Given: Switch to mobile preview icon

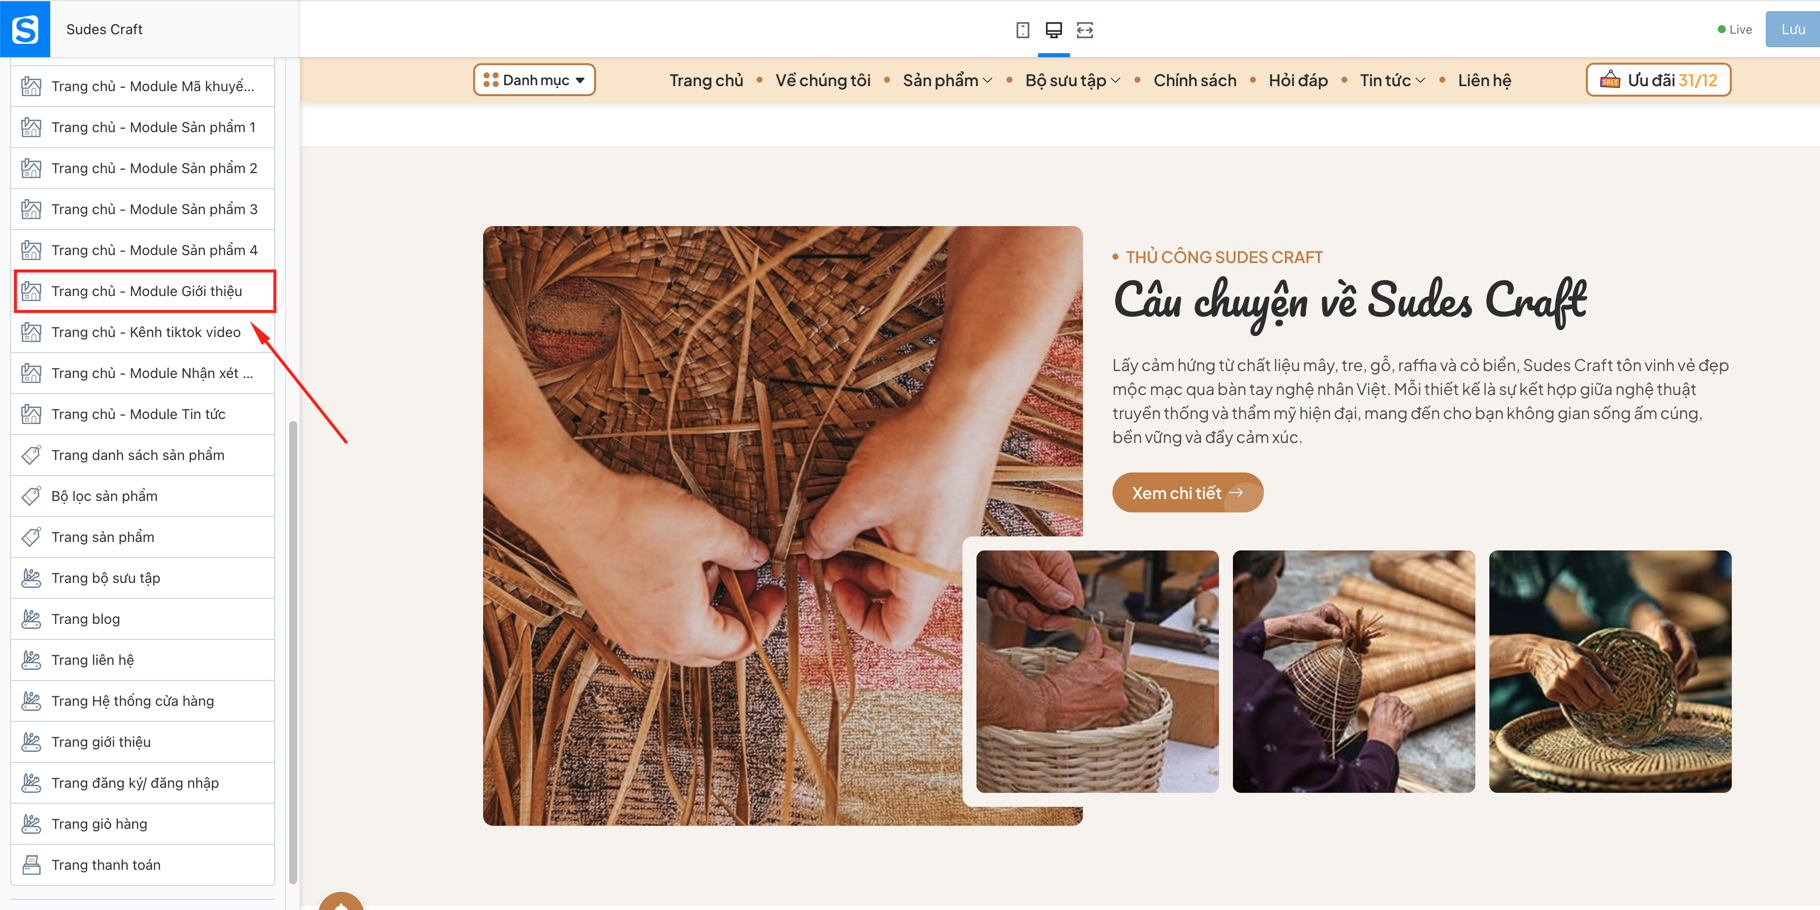Looking at the screenshot, I should point(1022,30).
